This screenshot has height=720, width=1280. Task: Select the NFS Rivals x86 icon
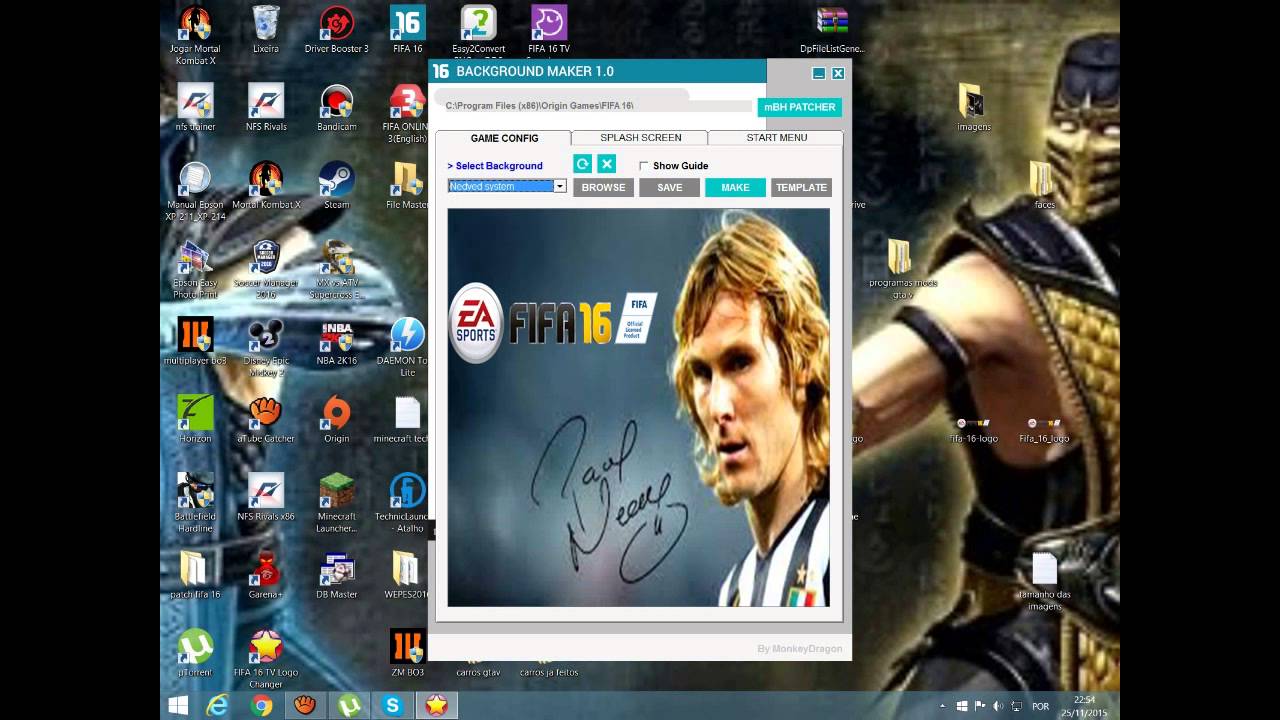(266, 498)
